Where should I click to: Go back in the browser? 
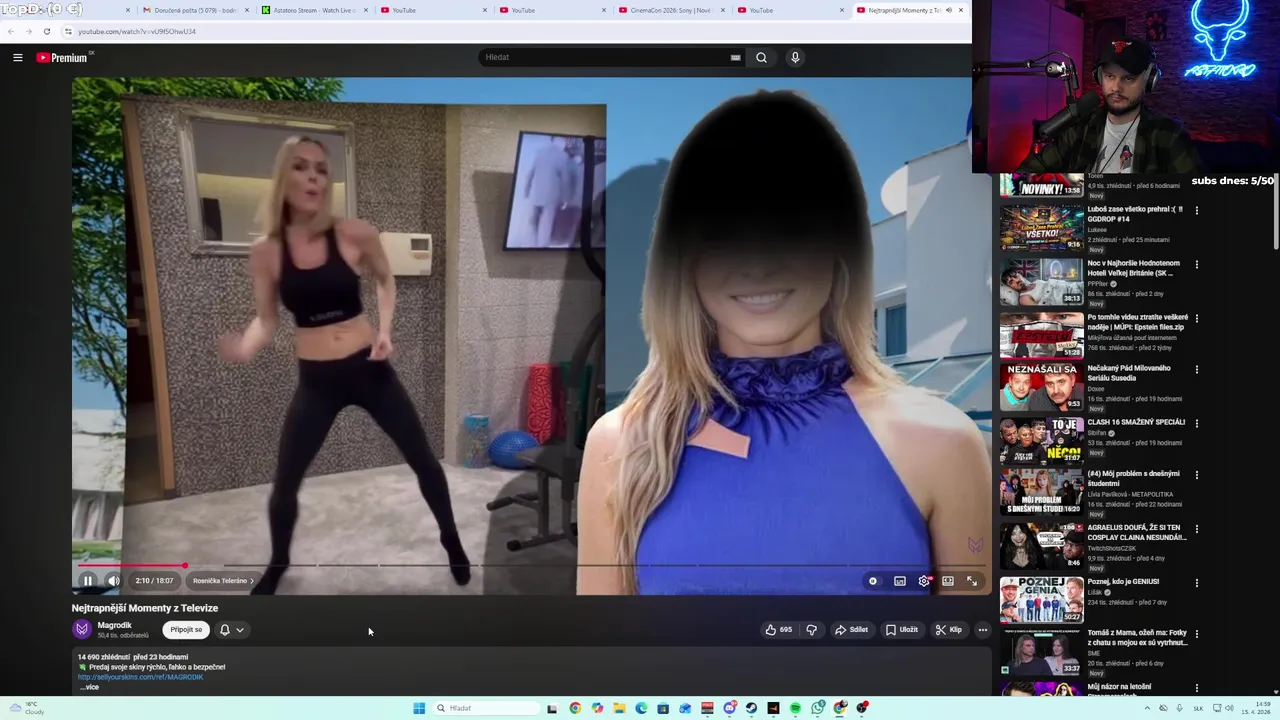11,31
